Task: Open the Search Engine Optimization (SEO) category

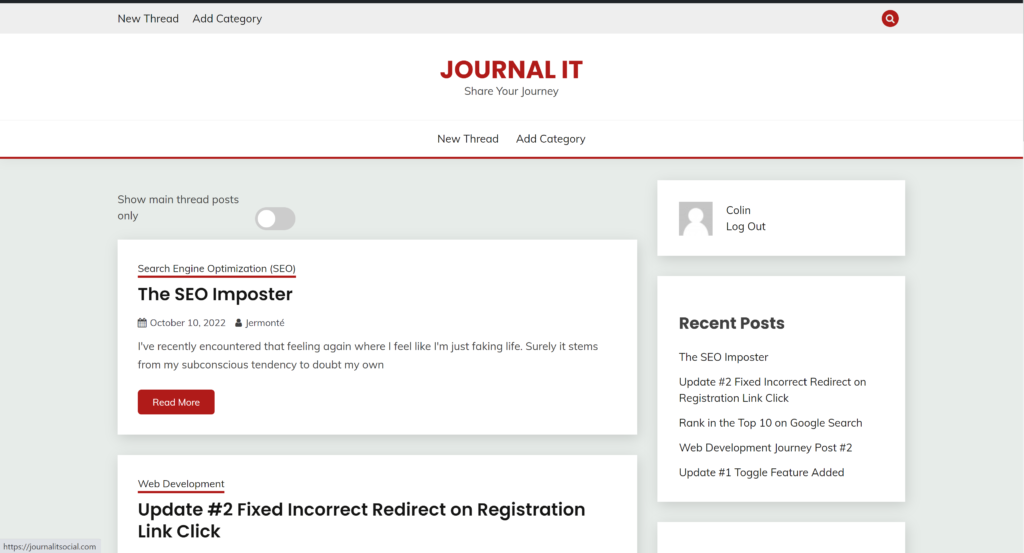Action: click(216, 268)
